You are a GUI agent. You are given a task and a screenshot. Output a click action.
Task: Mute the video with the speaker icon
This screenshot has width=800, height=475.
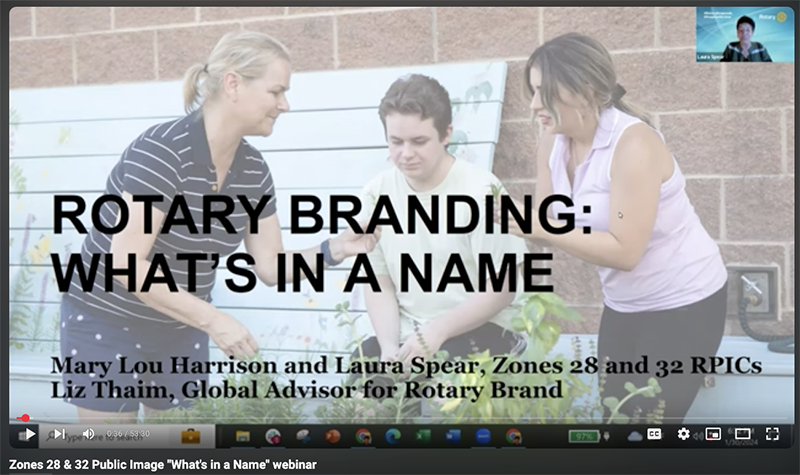tap(89, 434)
